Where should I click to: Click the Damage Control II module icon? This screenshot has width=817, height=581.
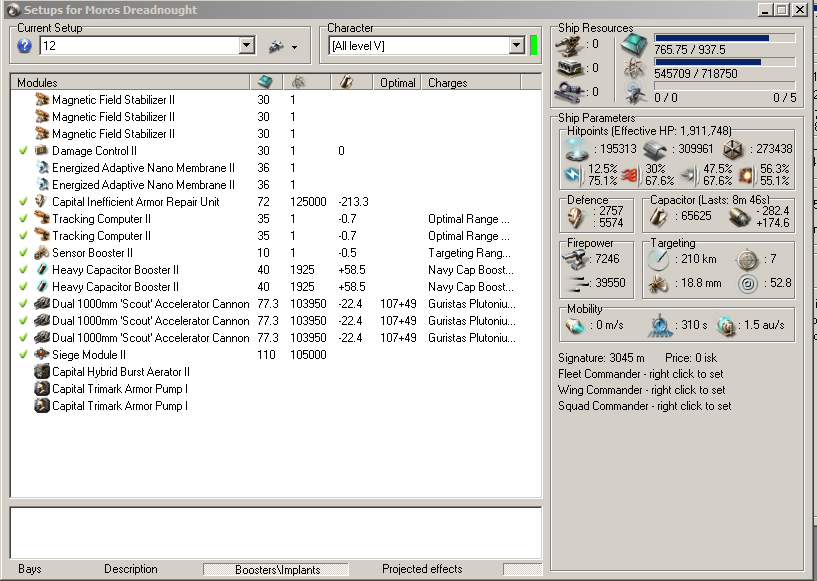click(42, 151)
